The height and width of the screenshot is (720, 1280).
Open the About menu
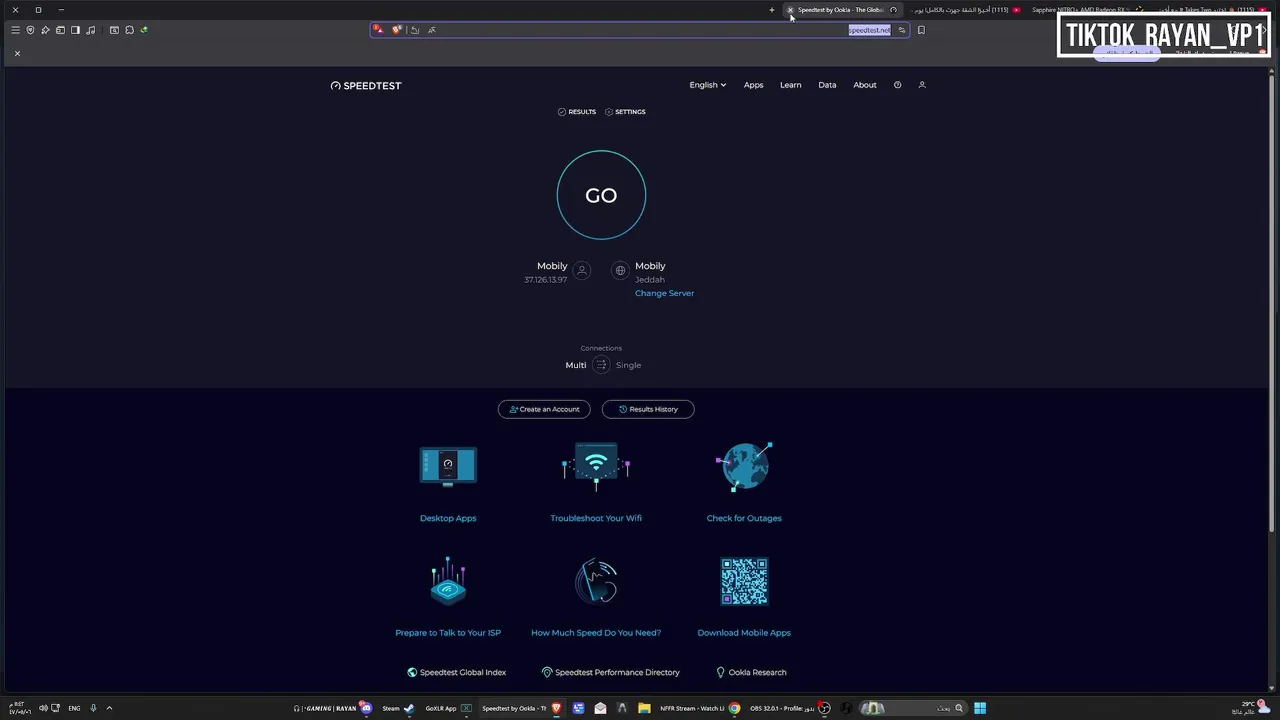(865, 85)
